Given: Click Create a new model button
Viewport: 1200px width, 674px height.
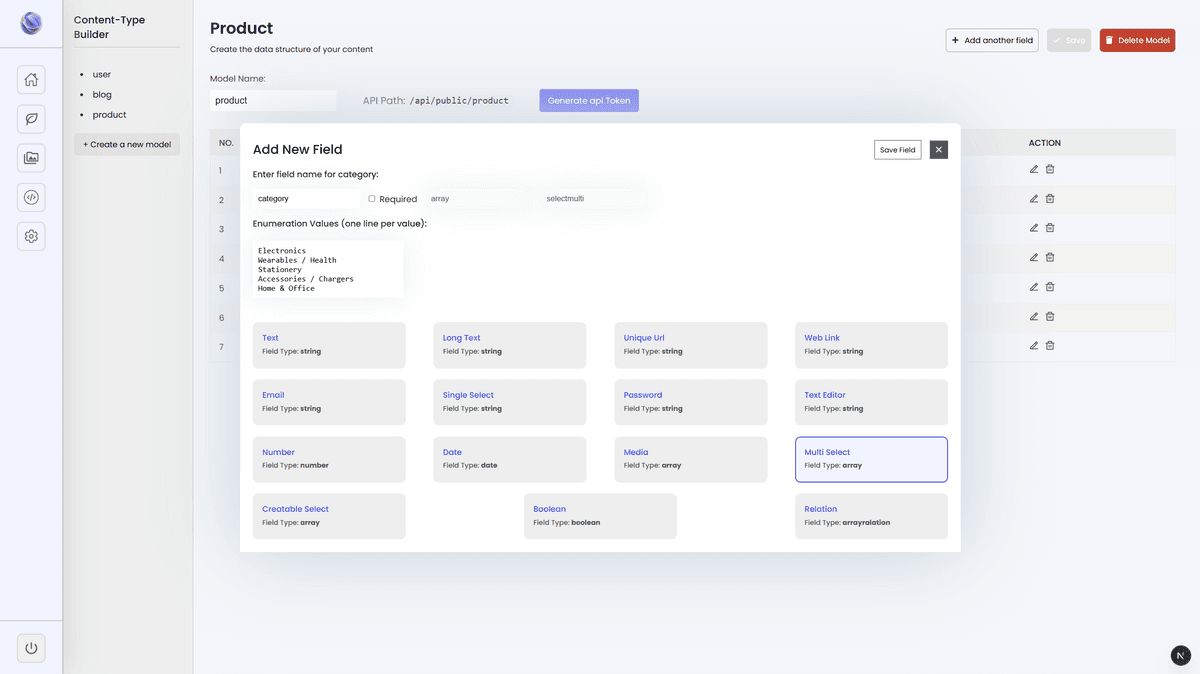Looking at the screenshot, I should tap(127, 144).
